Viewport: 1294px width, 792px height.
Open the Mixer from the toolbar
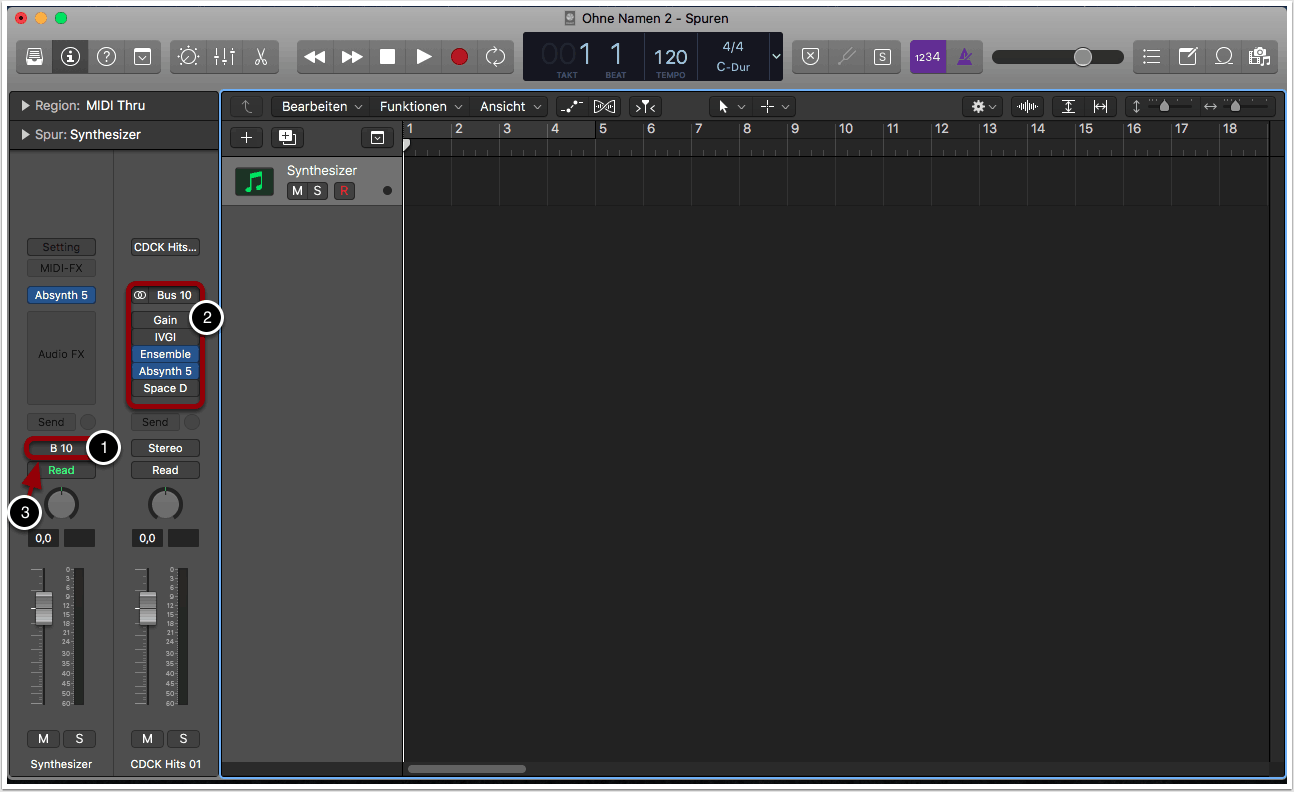(224, 57)
